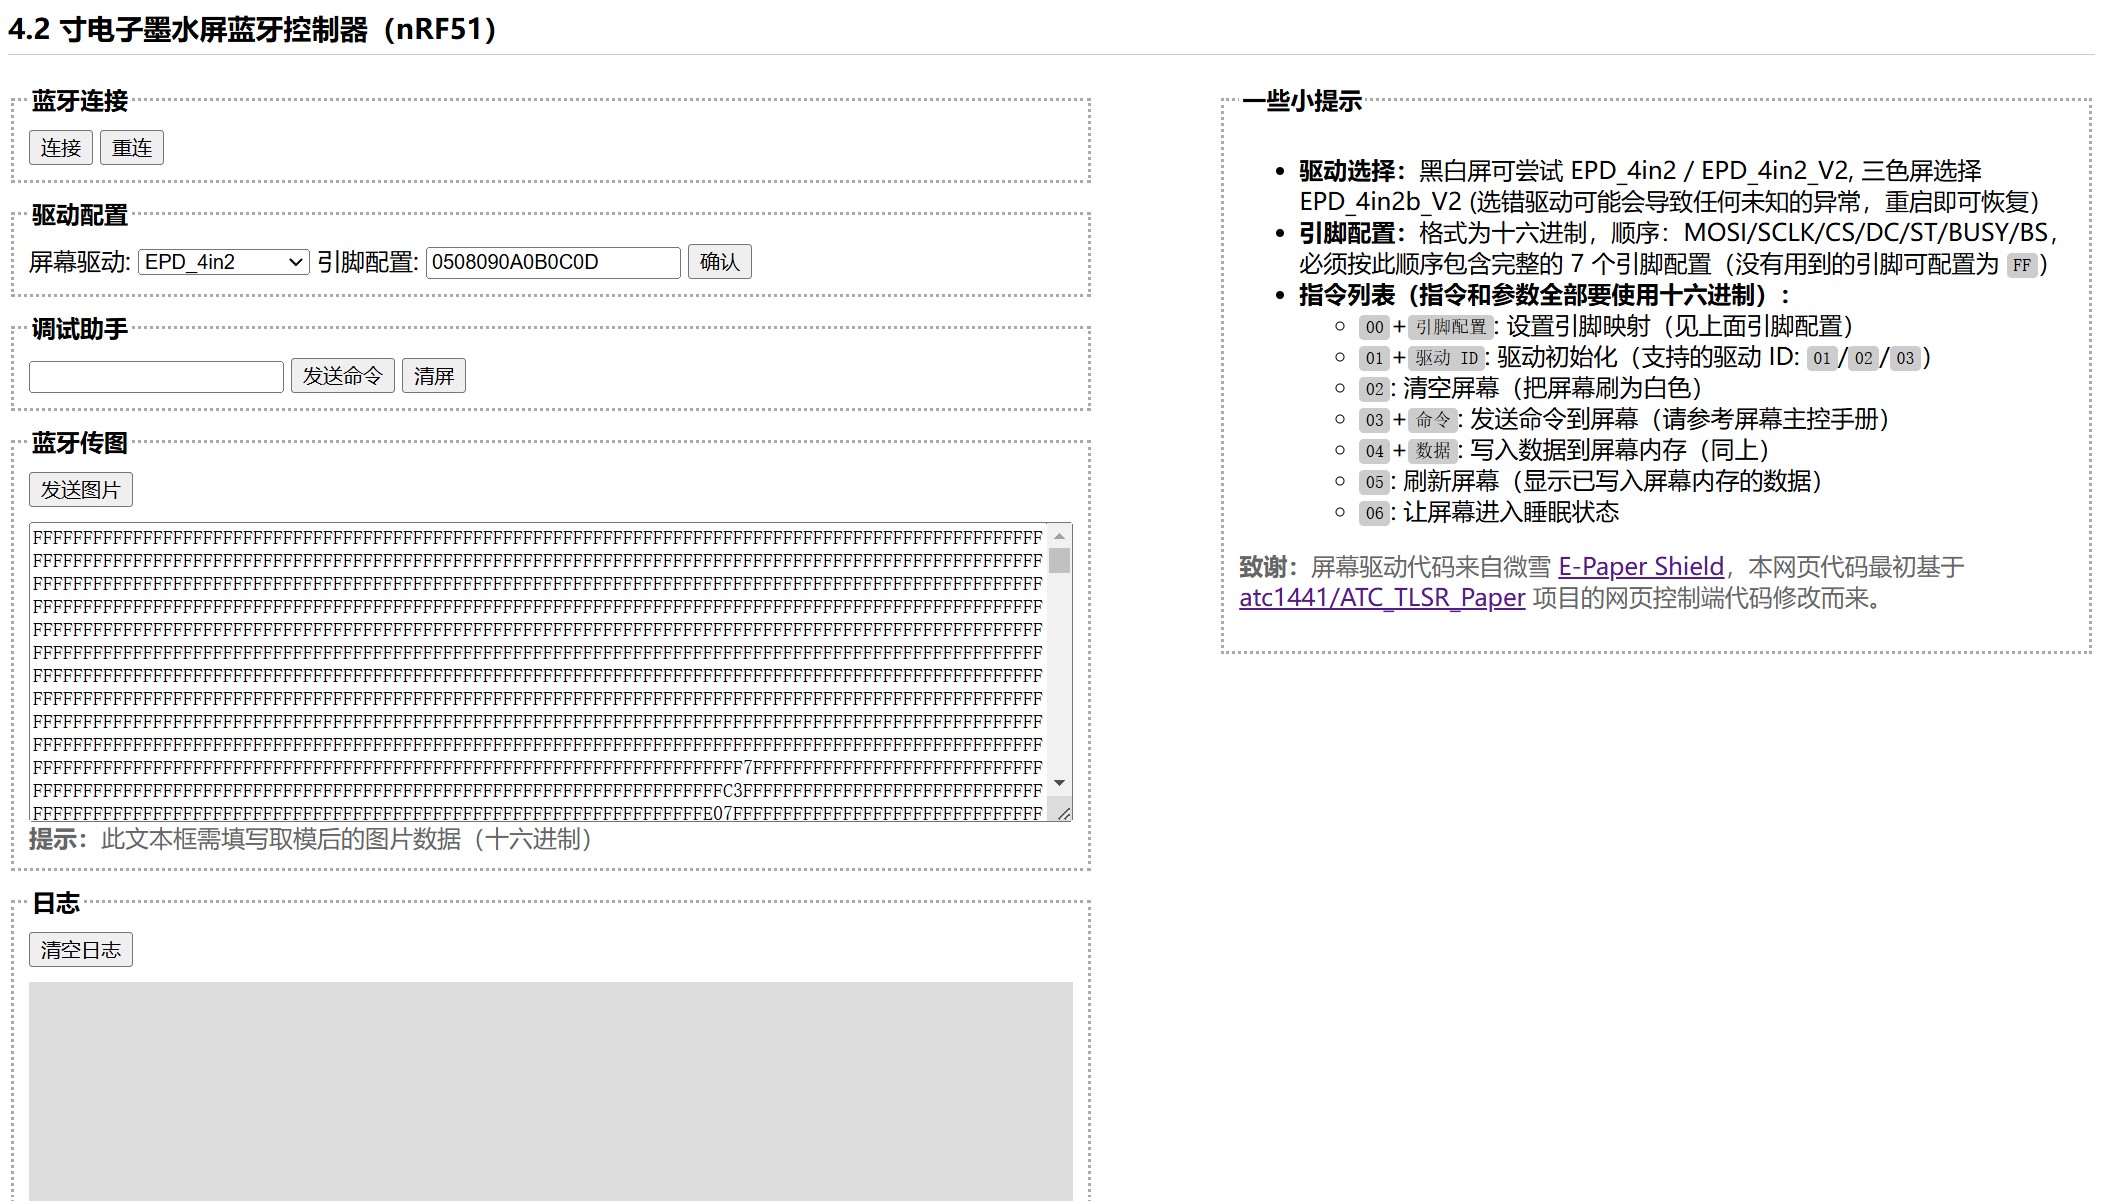Open the atc1441/ATC_TLSR_Paper link
This screenshot has height=1201, width=2101.
coord(1381,598)
